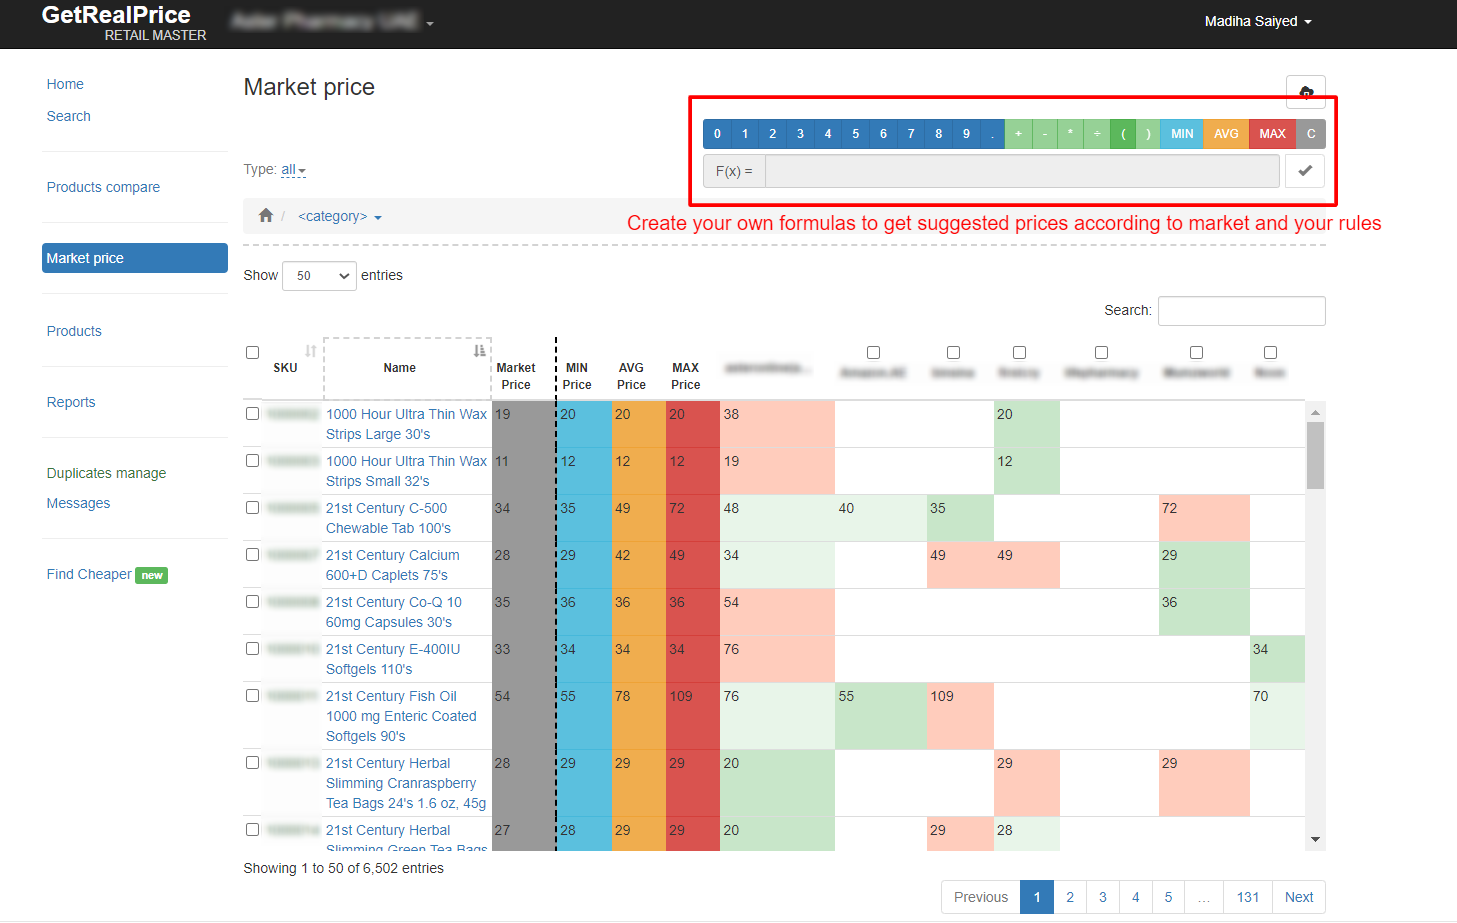Viewport: 1457px width, 923px height.
Task: Sort the table by the SKU sort icon
Action: click(310, 351)
